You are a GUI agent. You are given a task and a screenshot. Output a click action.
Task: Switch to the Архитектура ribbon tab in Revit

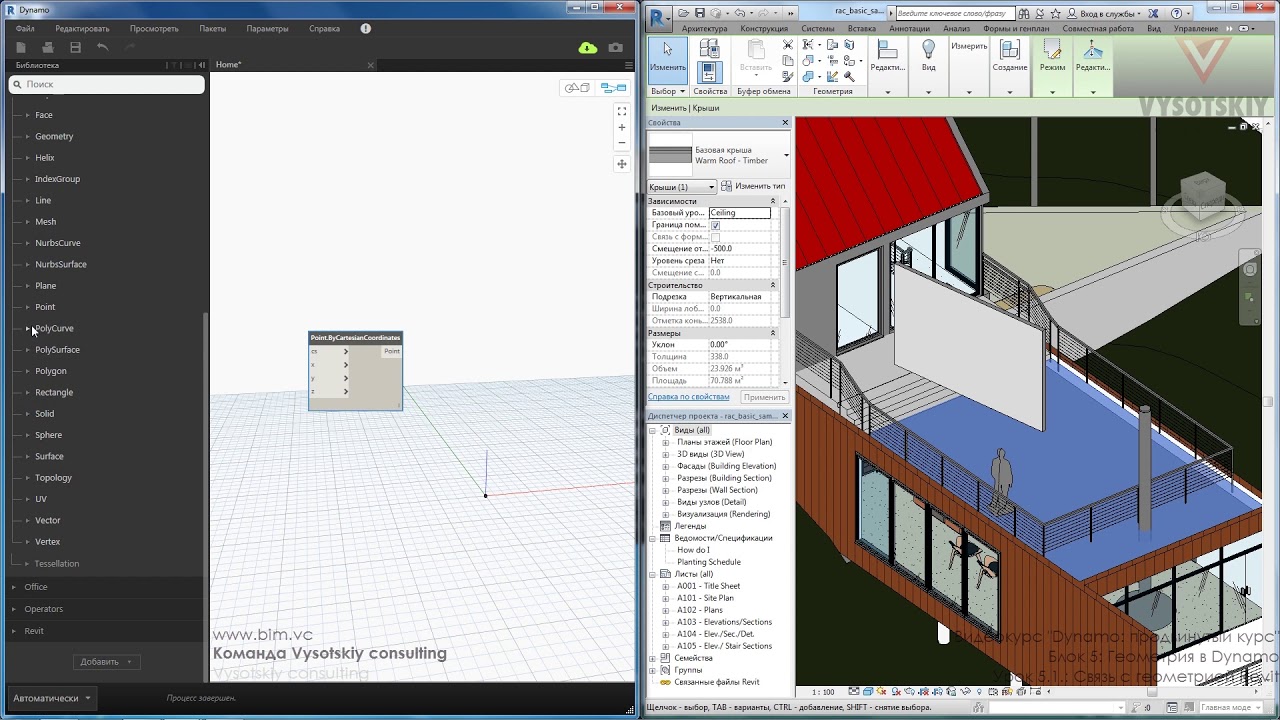click(x=704, y=28)
